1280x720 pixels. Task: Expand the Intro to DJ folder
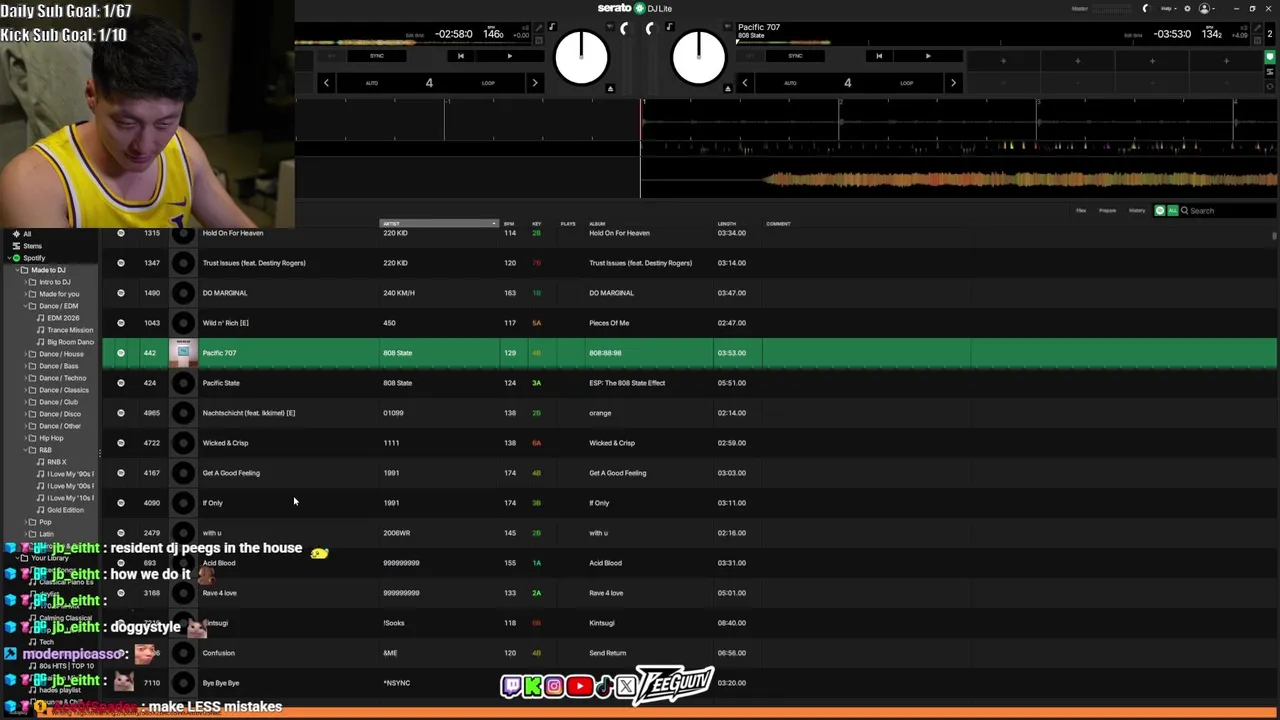tap(26, 282)
